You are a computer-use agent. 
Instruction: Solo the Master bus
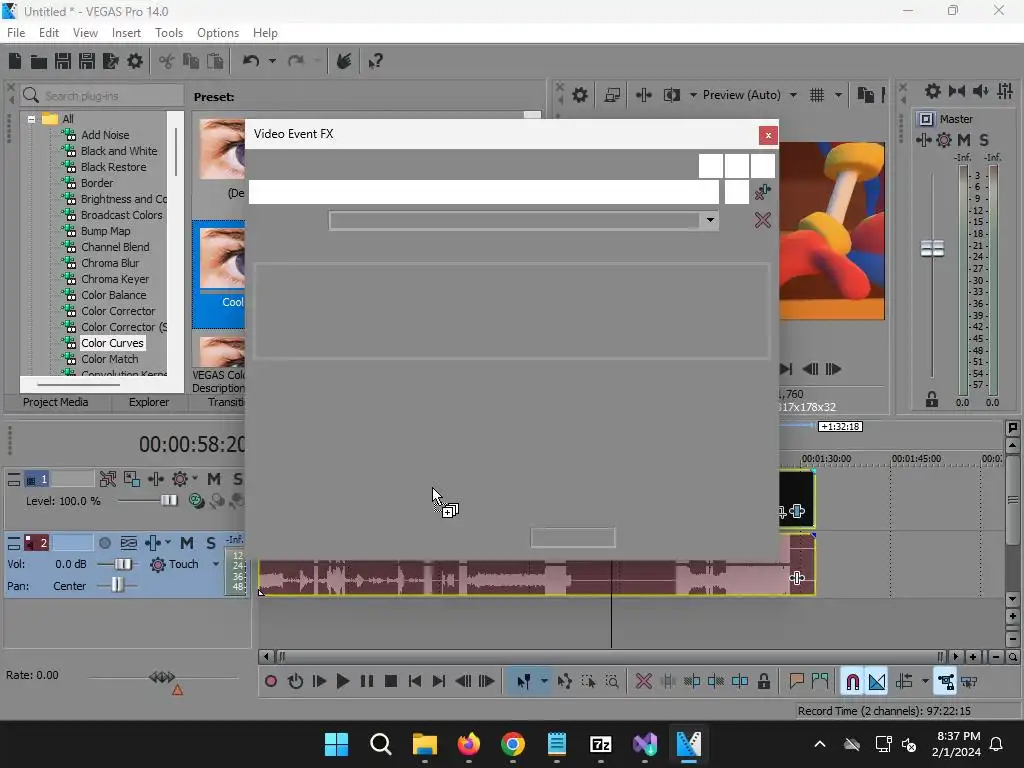click(x=984, y=140)
